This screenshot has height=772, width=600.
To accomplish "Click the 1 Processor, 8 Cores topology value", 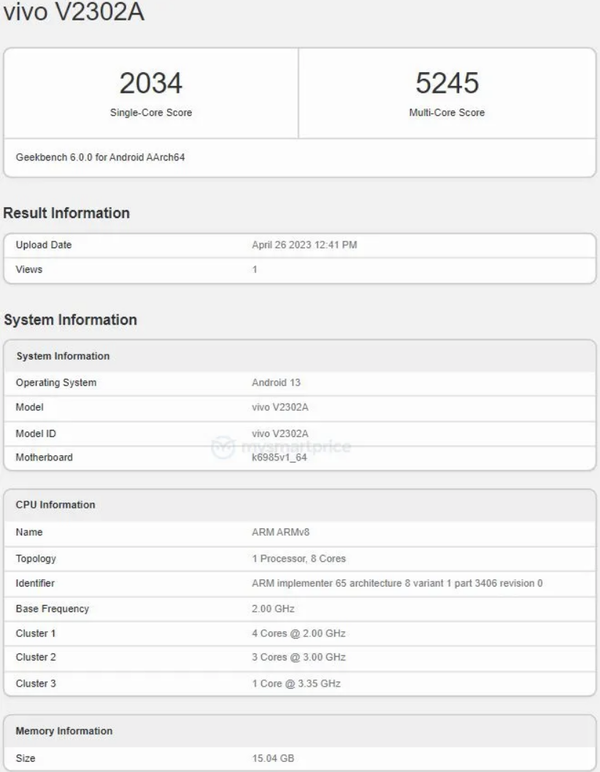I will 299,558.
